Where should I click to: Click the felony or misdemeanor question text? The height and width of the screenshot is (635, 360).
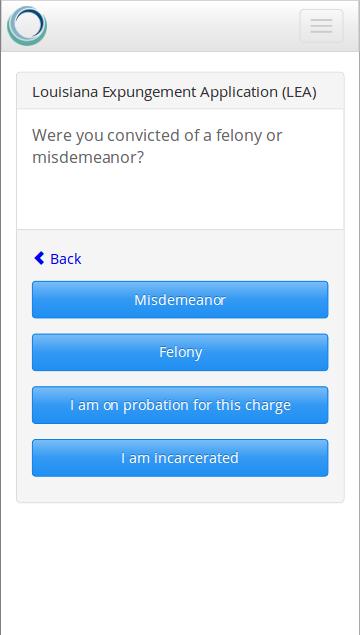pyautogui.click(x=157, y=146)
